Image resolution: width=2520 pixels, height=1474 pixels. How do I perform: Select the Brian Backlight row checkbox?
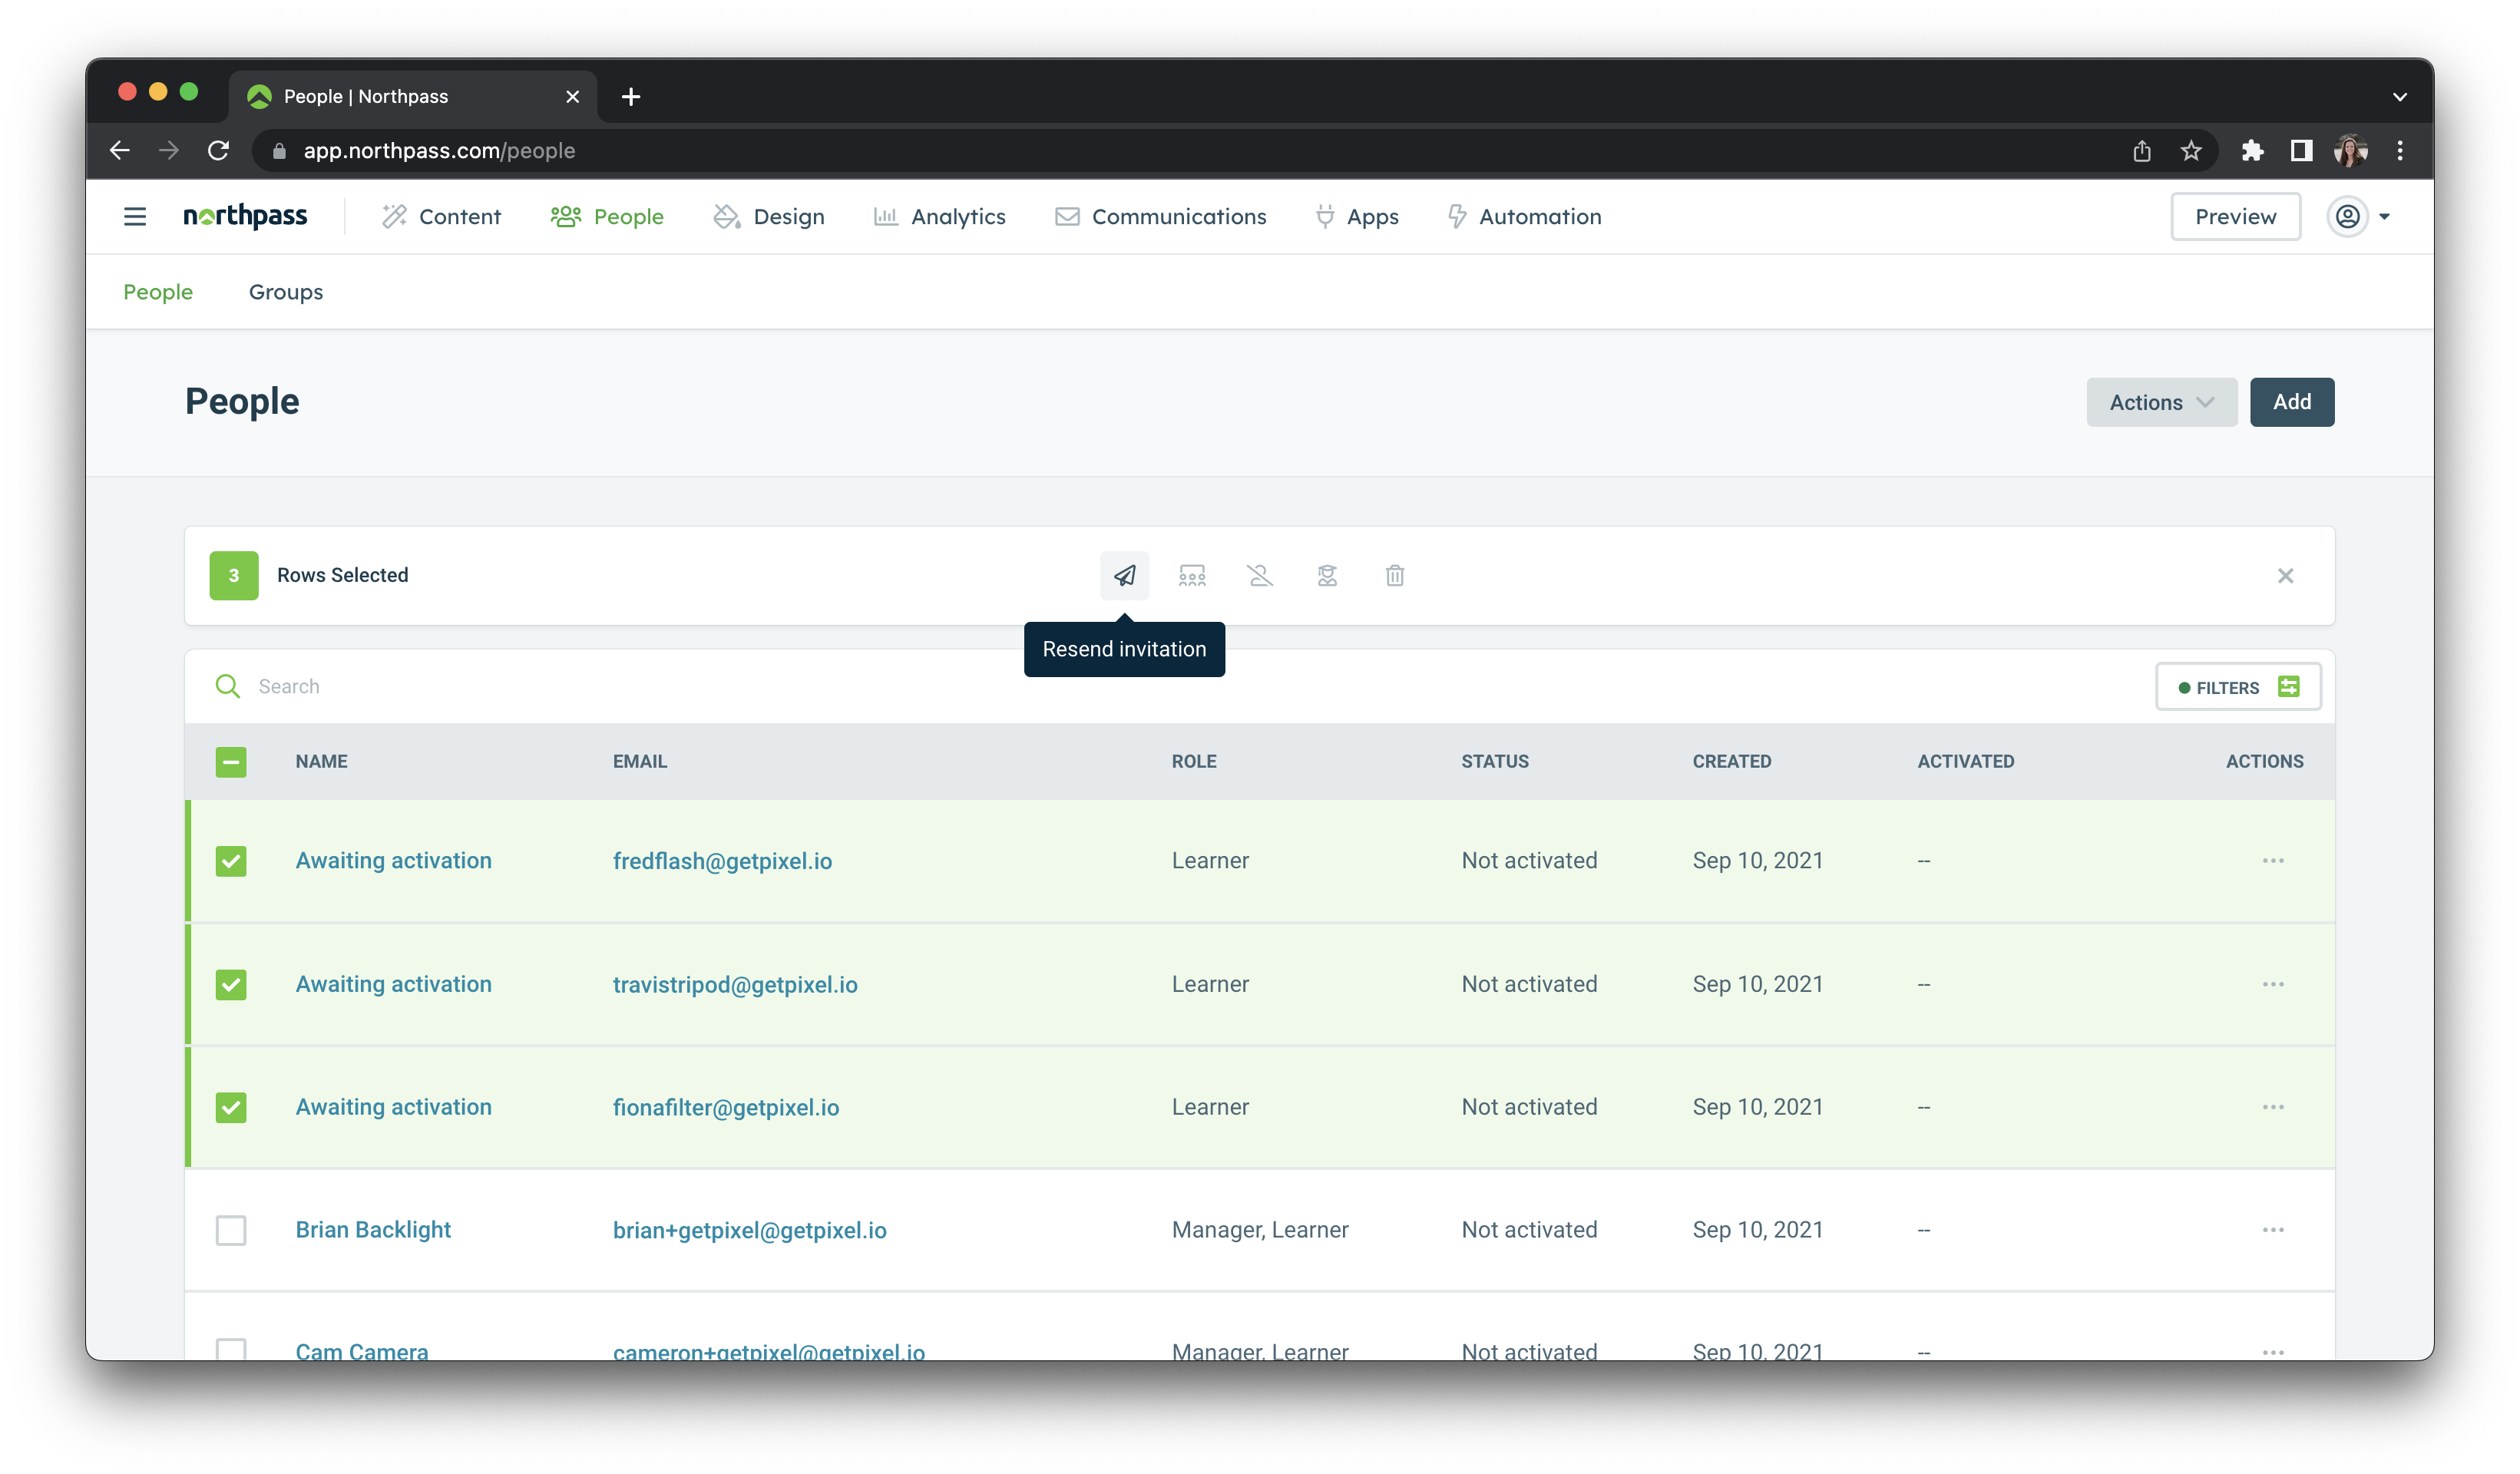231,1230
